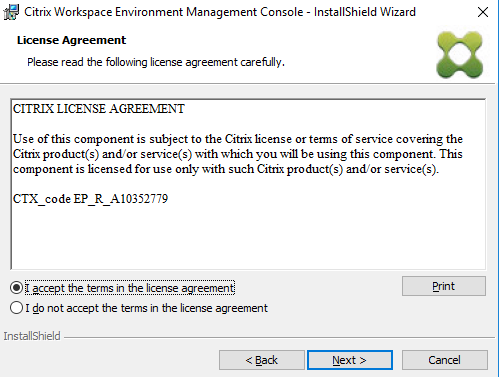This screenshot has width=499, height=377.
Task: Close the InstallShield Wizard window
Action: pyautogui.click(x=483, y=12)
